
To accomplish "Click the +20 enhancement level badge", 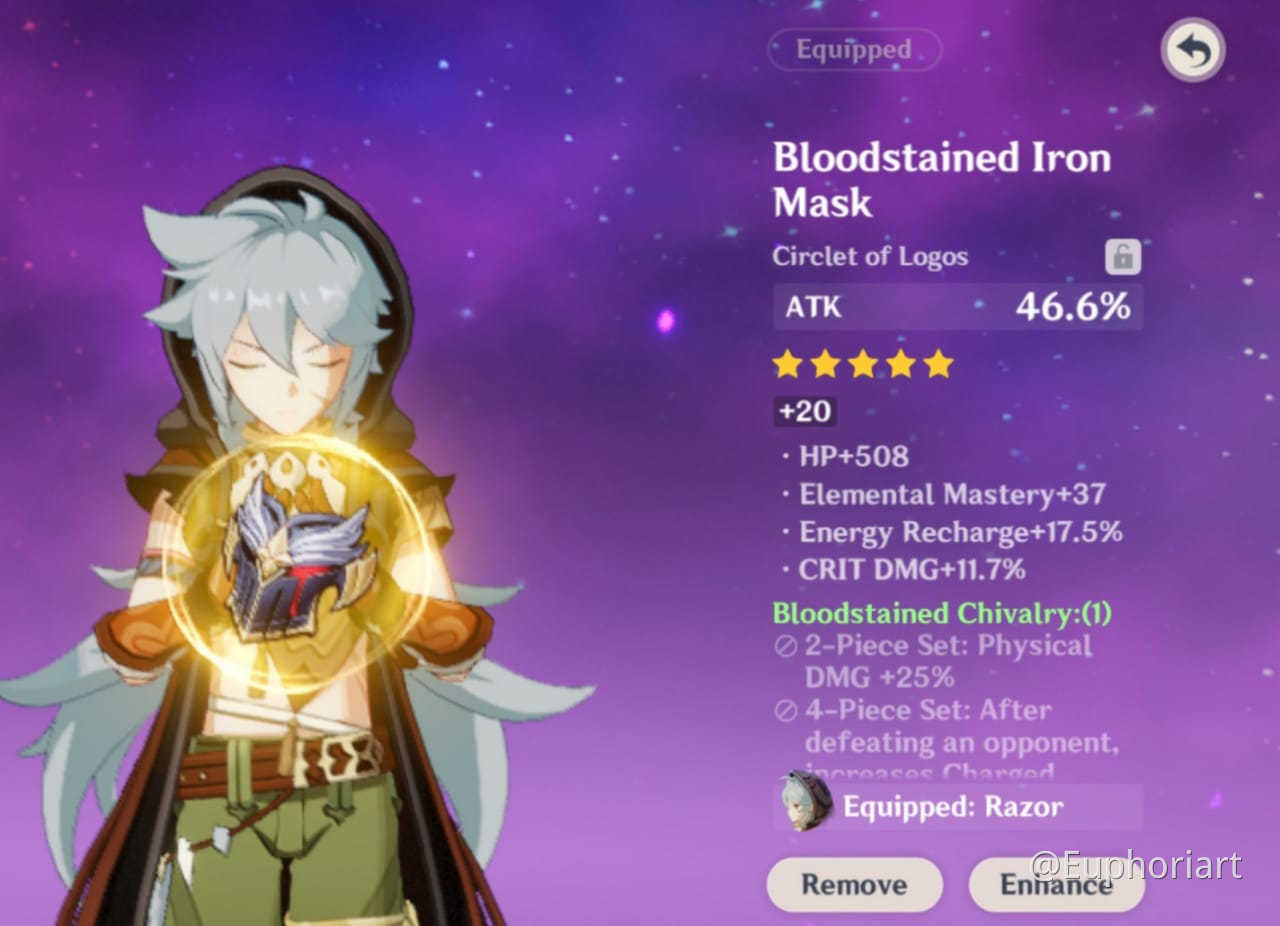I will click(804, 412).
